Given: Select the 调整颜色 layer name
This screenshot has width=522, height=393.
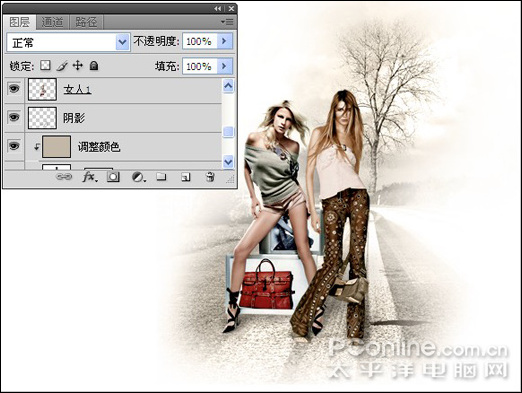Looking at the screenshot, I should coord(99,147).
